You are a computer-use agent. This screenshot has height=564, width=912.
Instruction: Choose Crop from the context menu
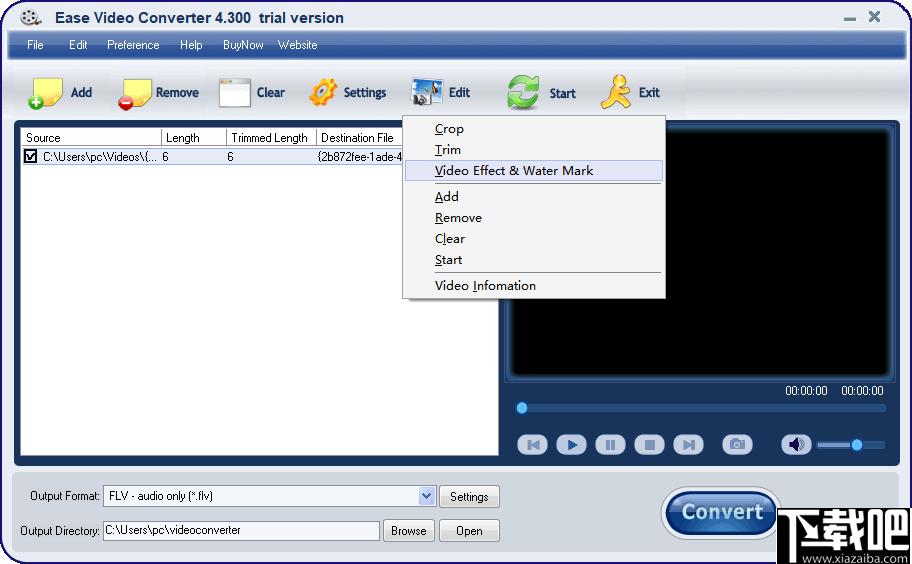(x=449, y=129)
